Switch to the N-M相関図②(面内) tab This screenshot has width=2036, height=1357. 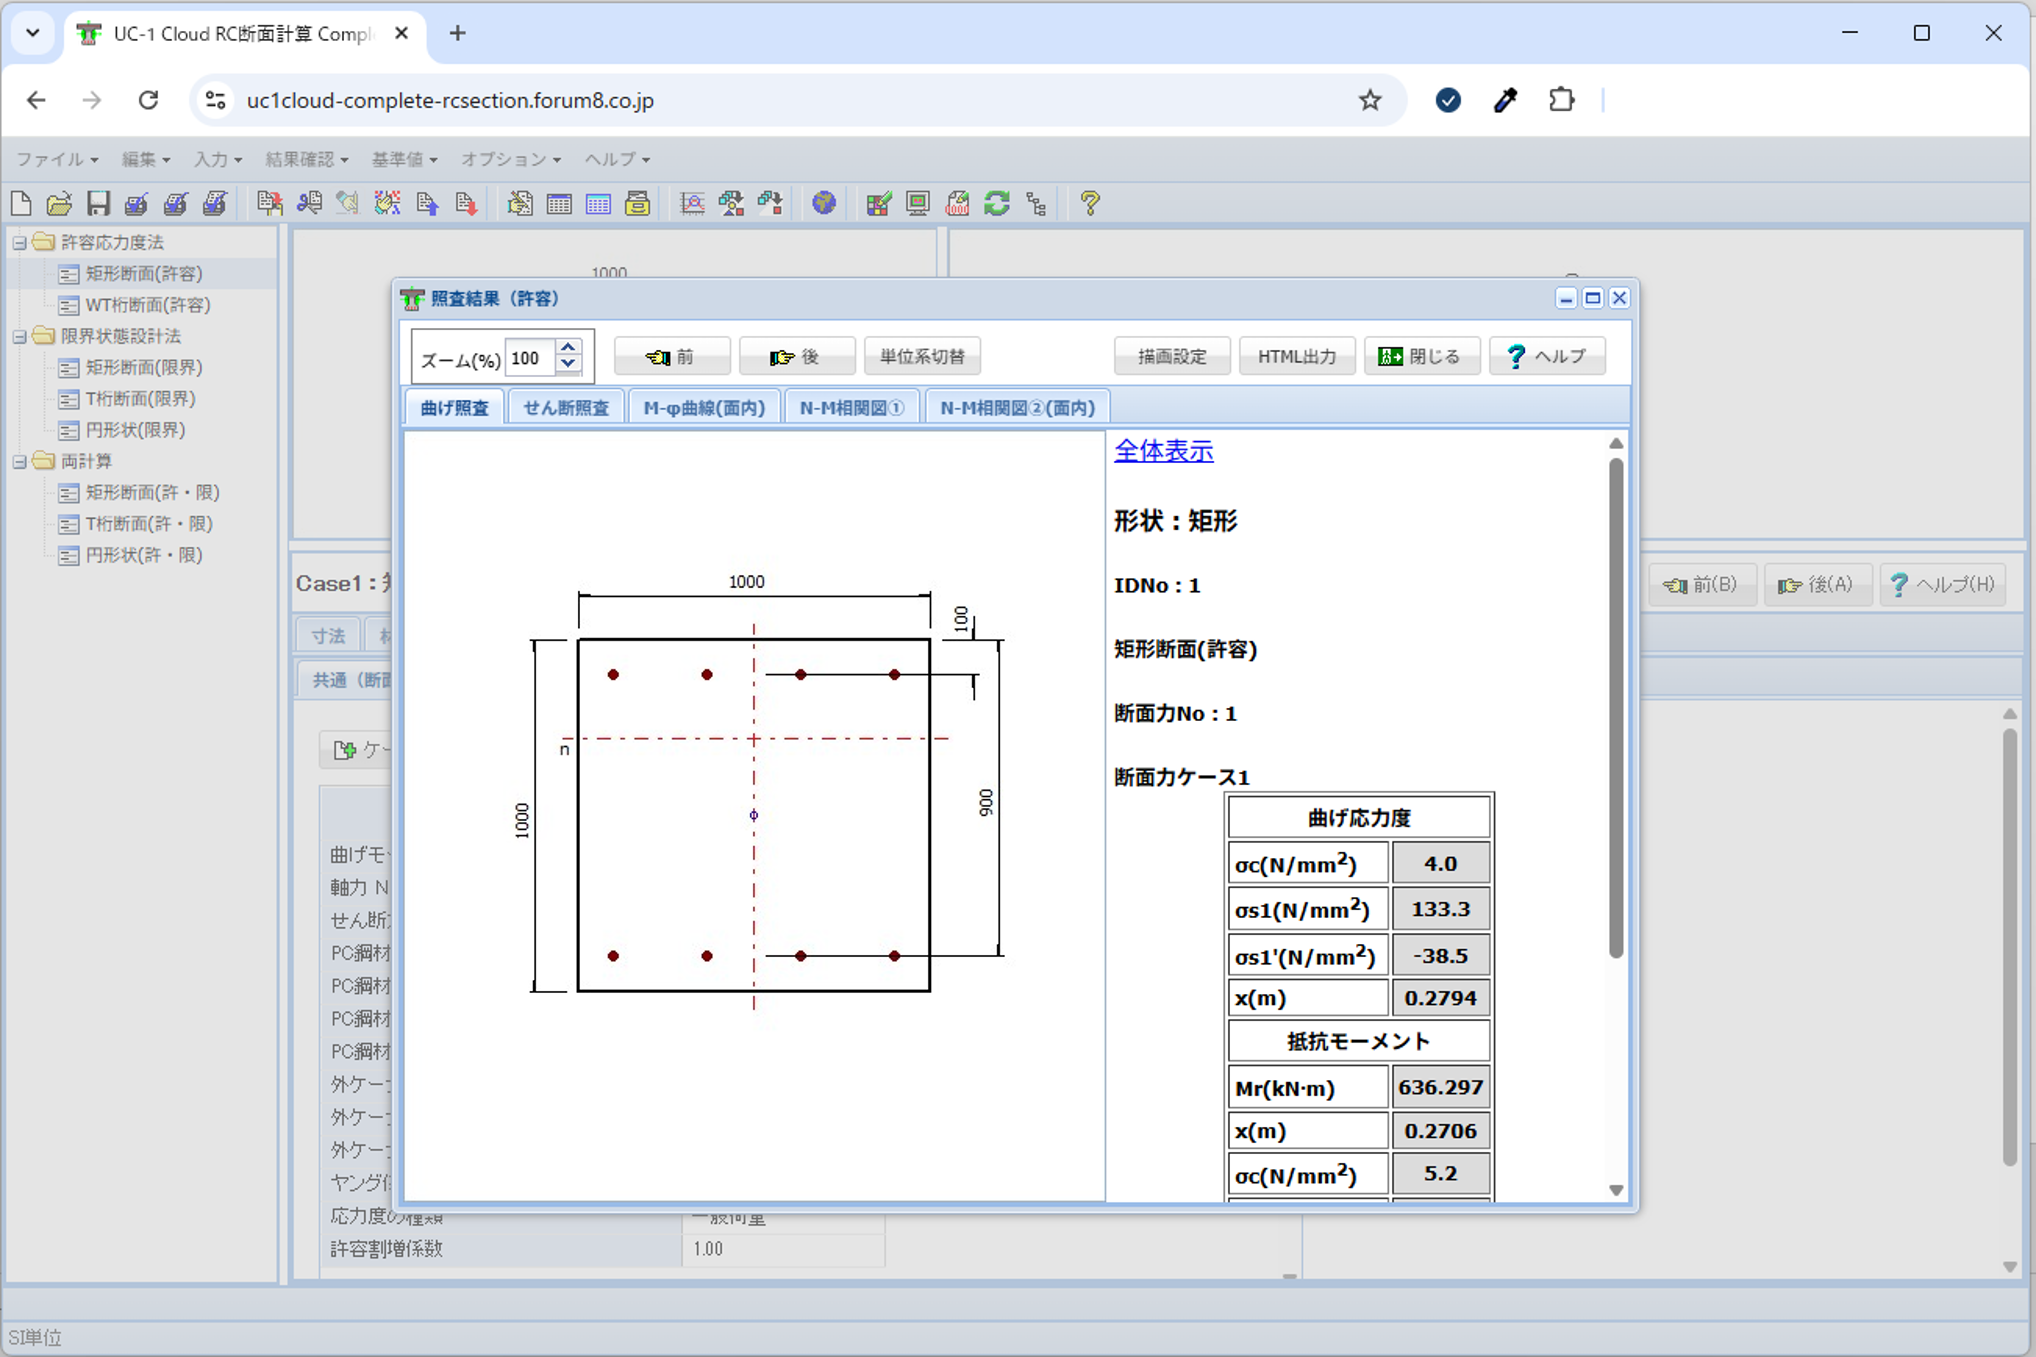click(1017, 408)
